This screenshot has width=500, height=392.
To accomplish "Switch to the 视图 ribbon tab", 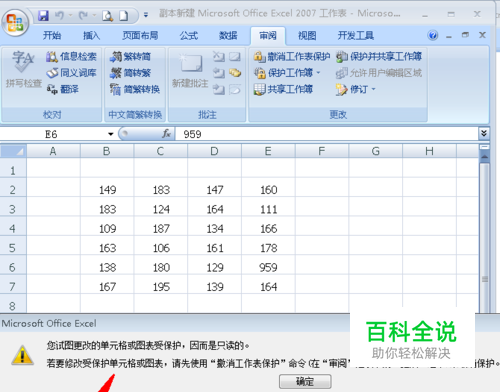I will coord(307,35).
